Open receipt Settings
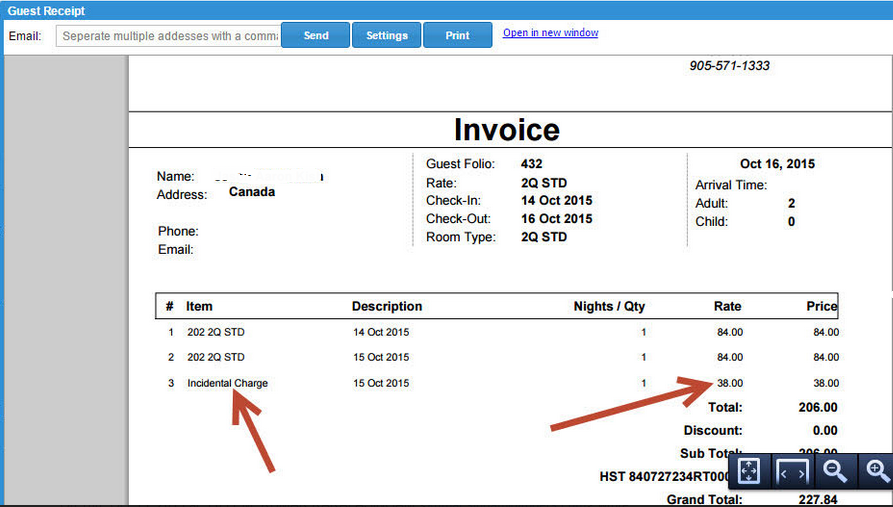The width and height of the screenshot is (893, 507). coord(386,35)
